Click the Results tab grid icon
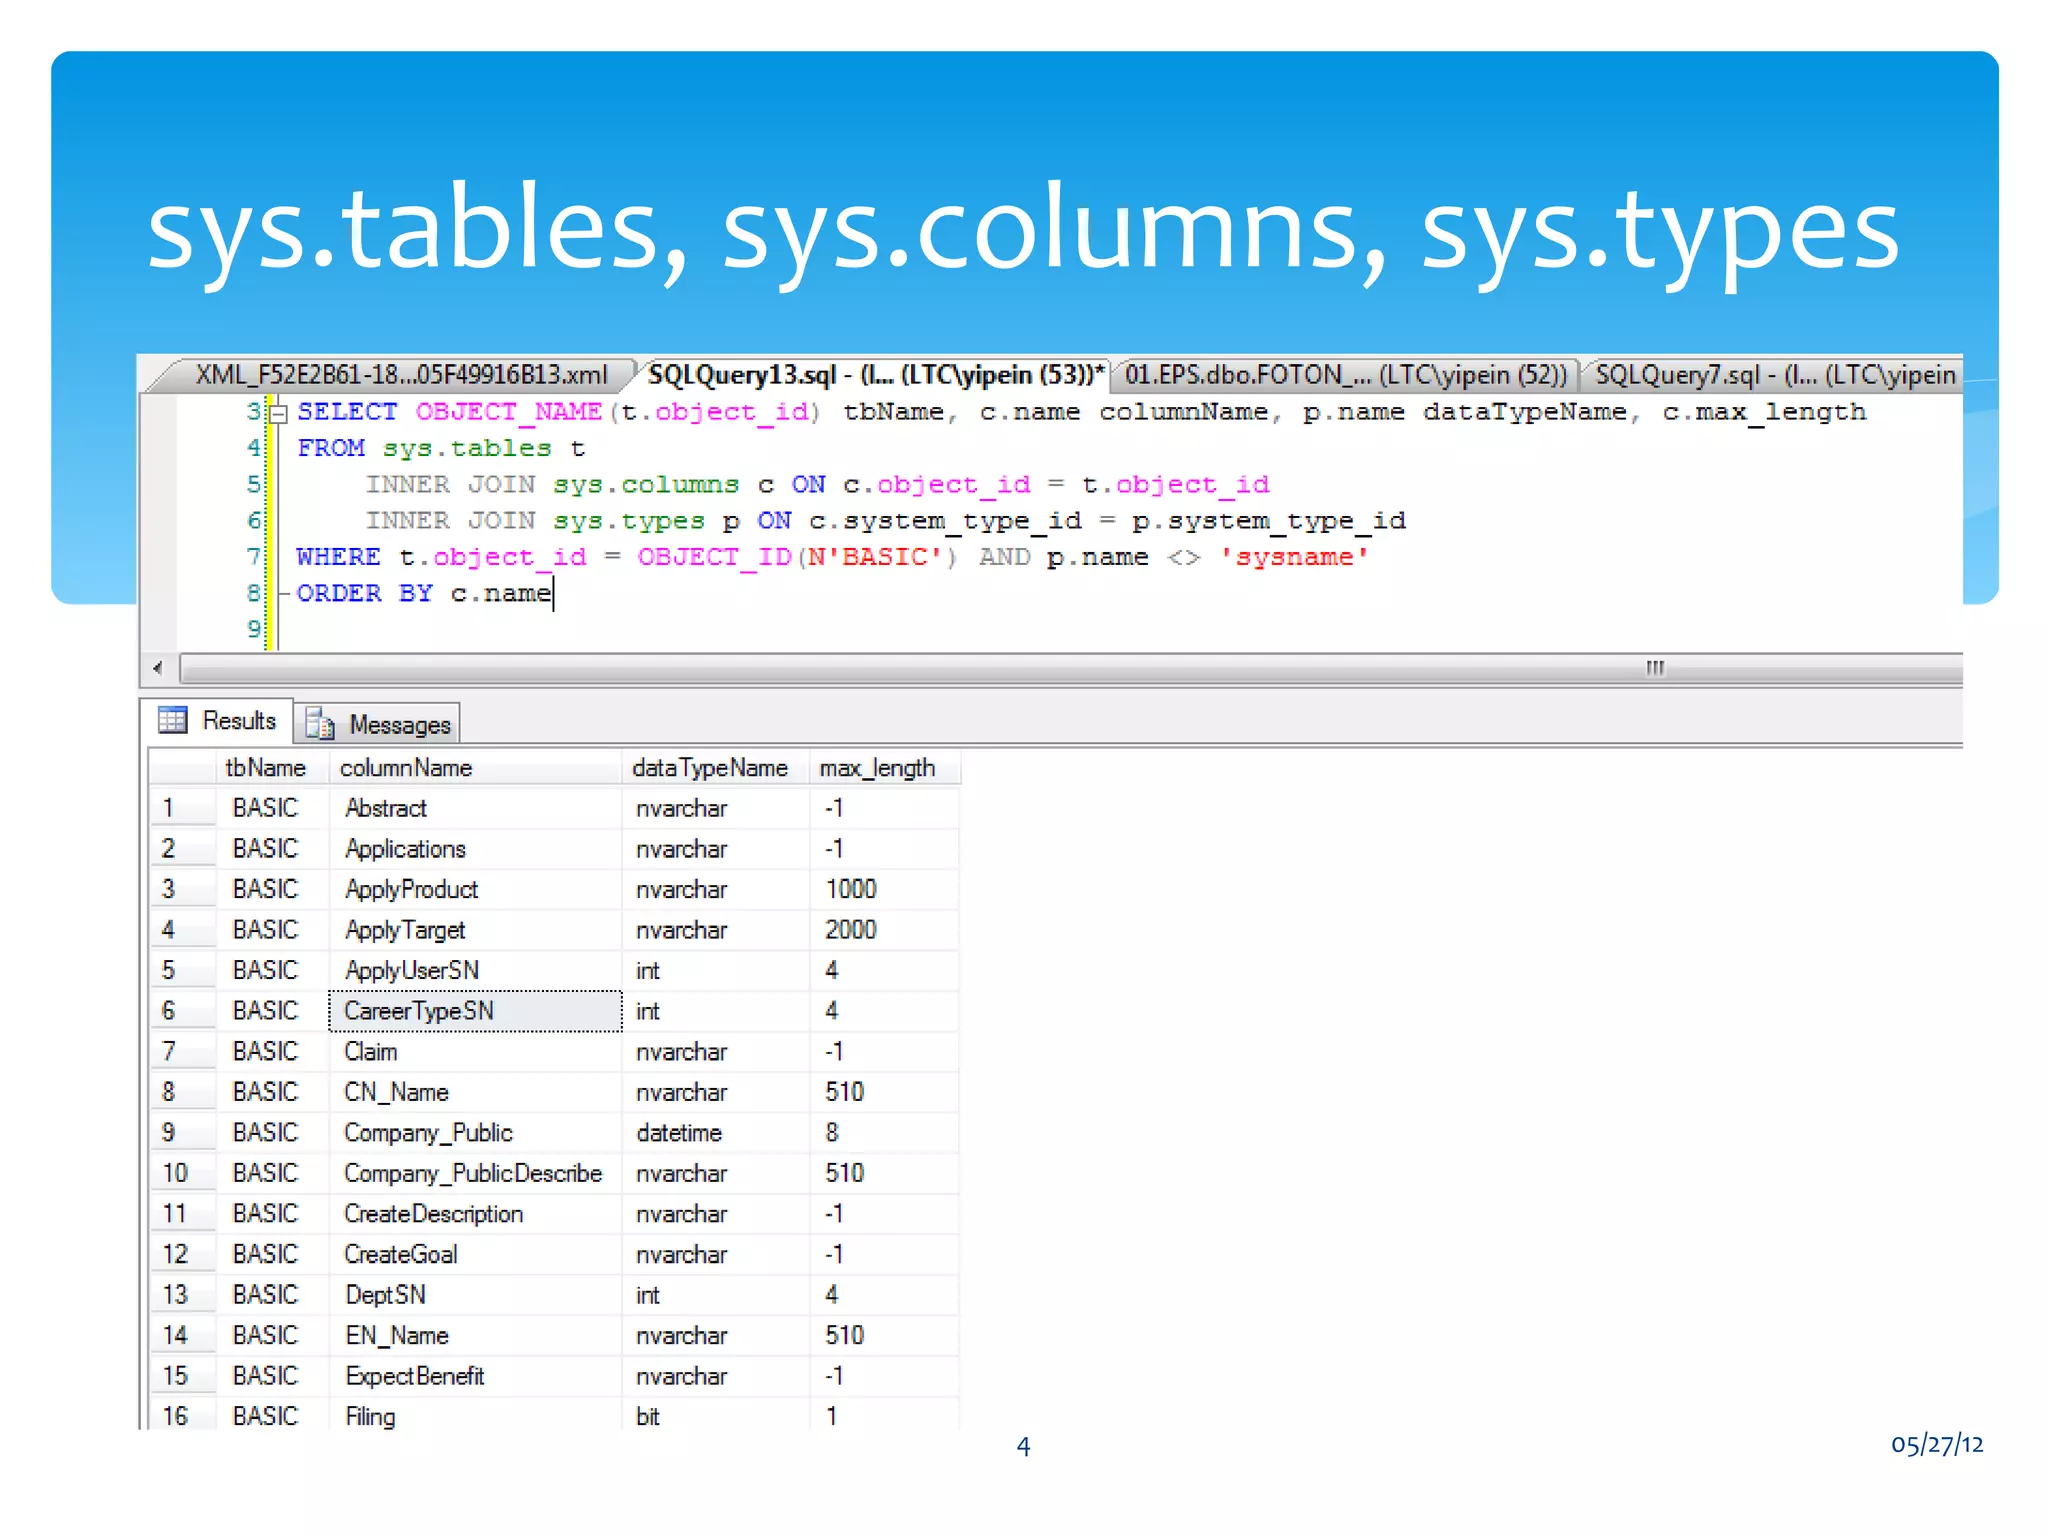Image resolution: width=2048 pixels, height=1536 pixels. click(x=173, y=720)
